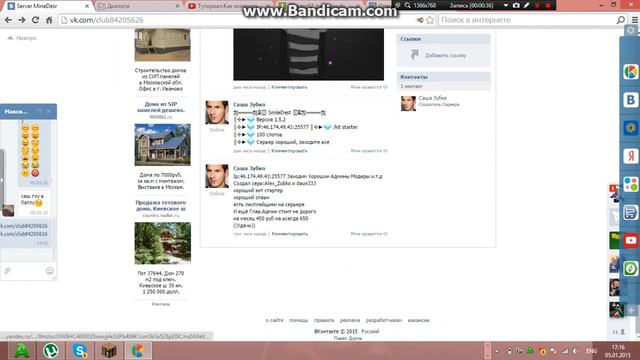Open the blue cart-like sidebar shortcut
Image resolution: width=640 pixels, height=360 pixels.
(x=631, y=212)
